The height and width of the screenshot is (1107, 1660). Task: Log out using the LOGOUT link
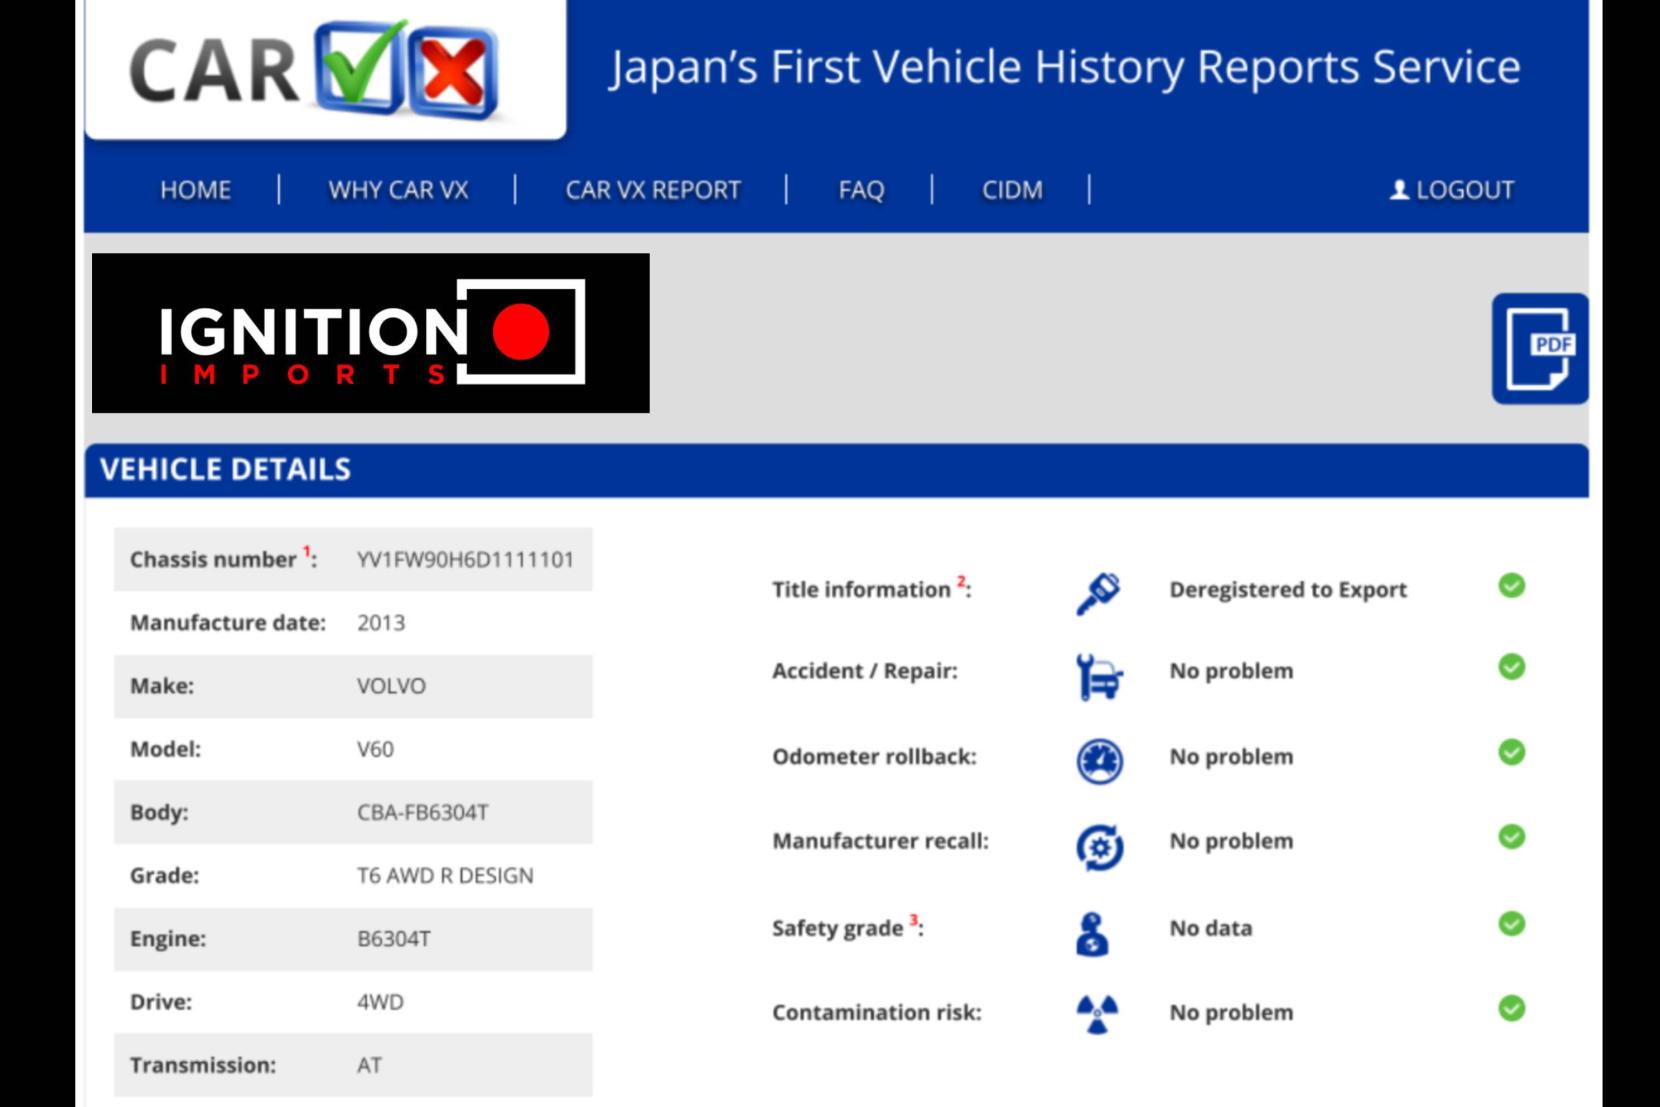point(1465,190)
